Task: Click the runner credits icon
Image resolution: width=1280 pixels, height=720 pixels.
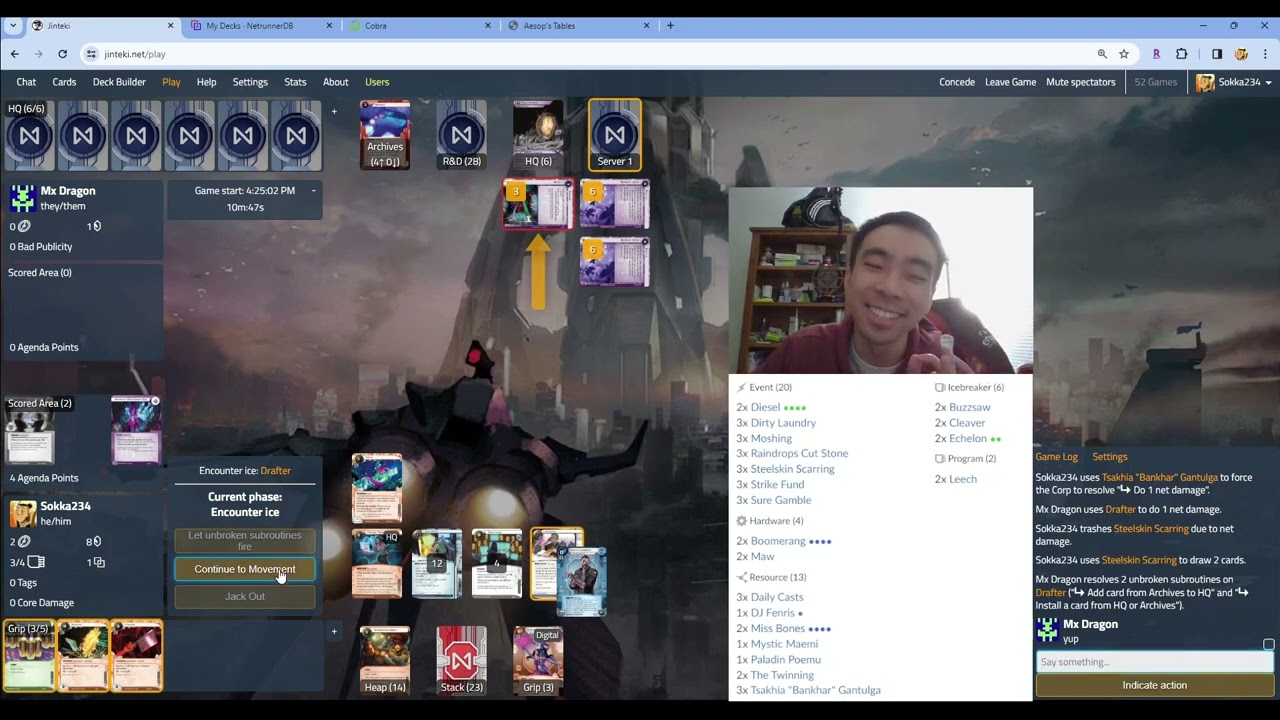Action: tap(97, 542)
